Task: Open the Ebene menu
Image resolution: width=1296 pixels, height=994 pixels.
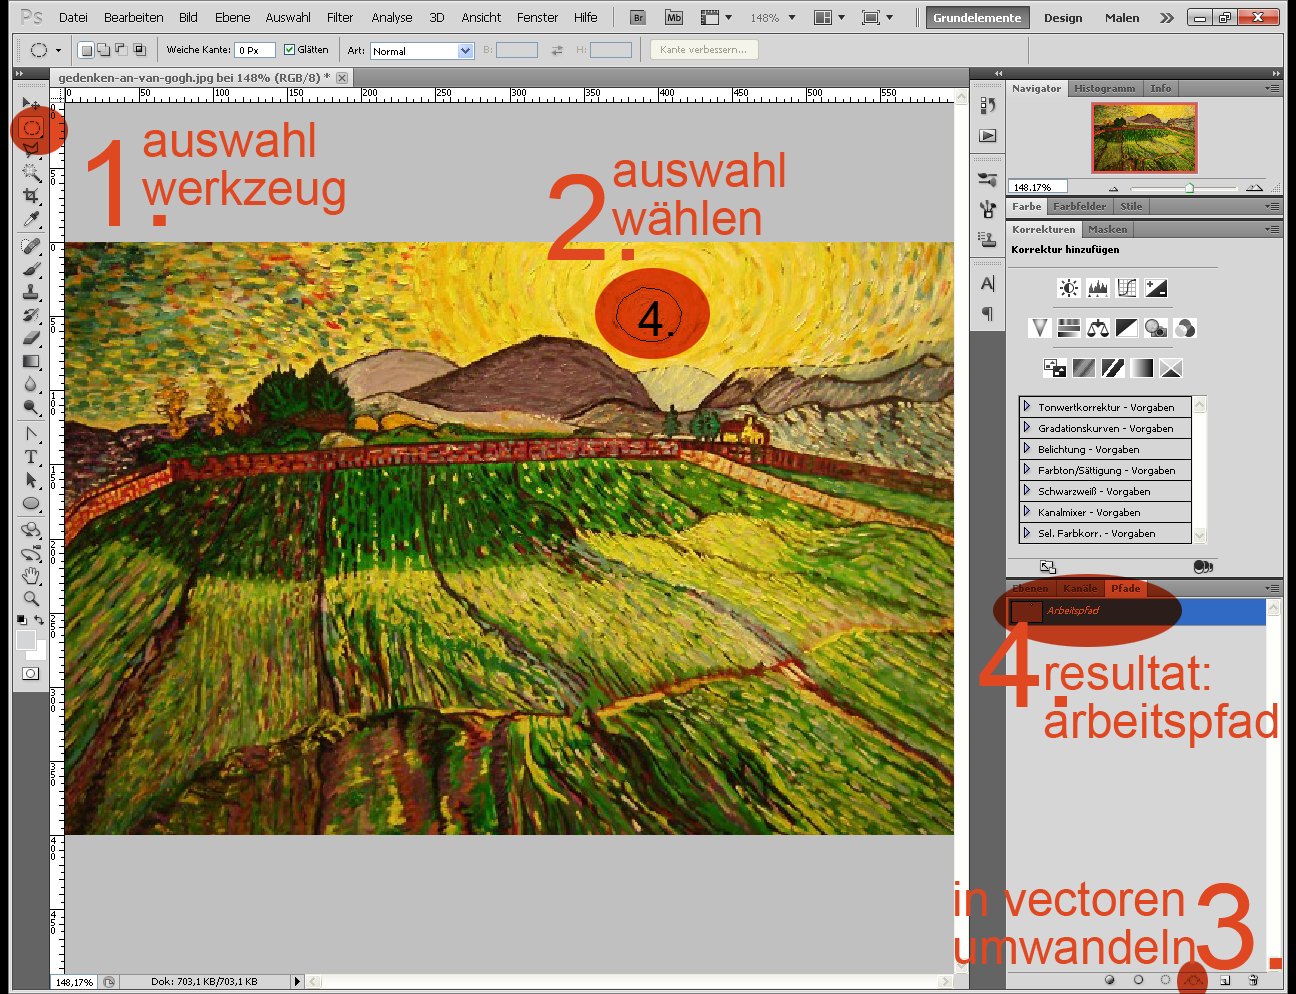Action: 232,18
